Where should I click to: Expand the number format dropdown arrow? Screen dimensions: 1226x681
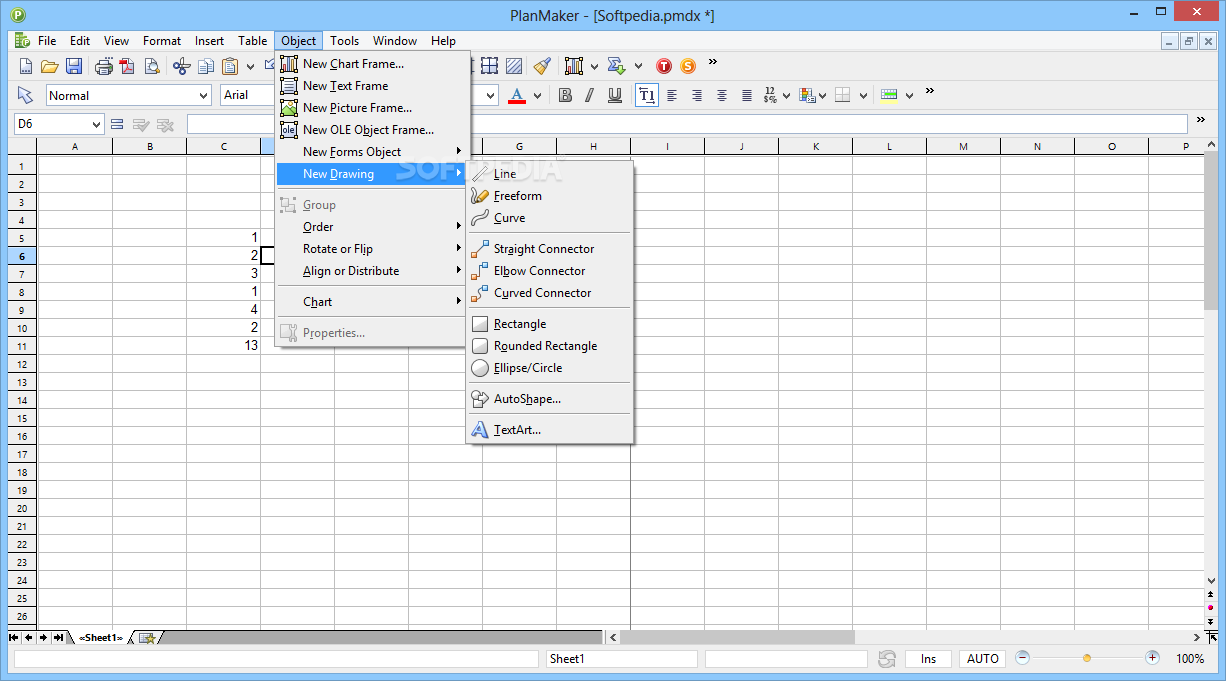(787, 95)
